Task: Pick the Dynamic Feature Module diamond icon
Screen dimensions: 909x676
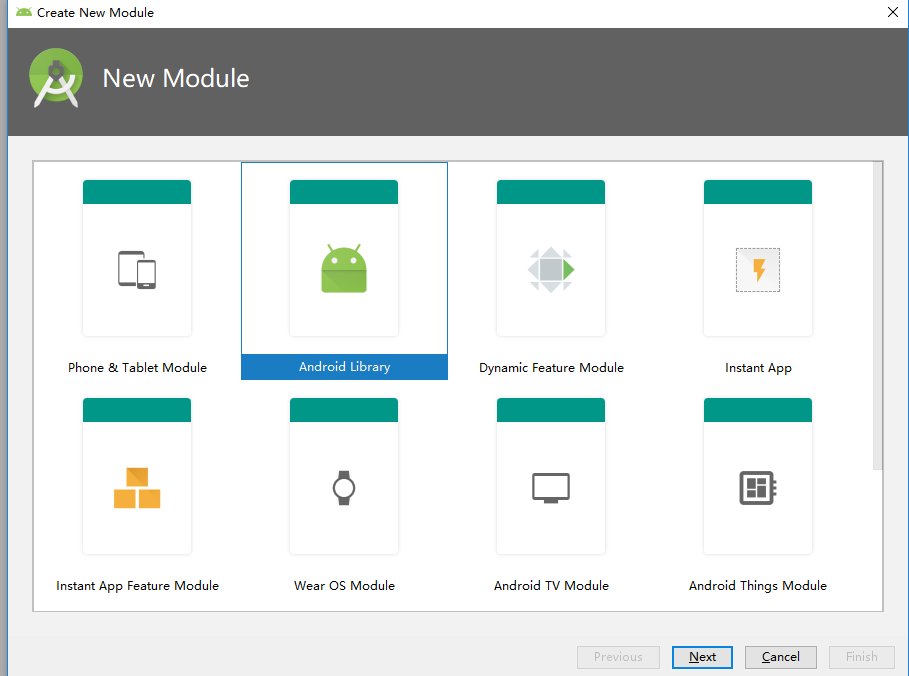Action: pyautogui.click(x=551, y=270)
